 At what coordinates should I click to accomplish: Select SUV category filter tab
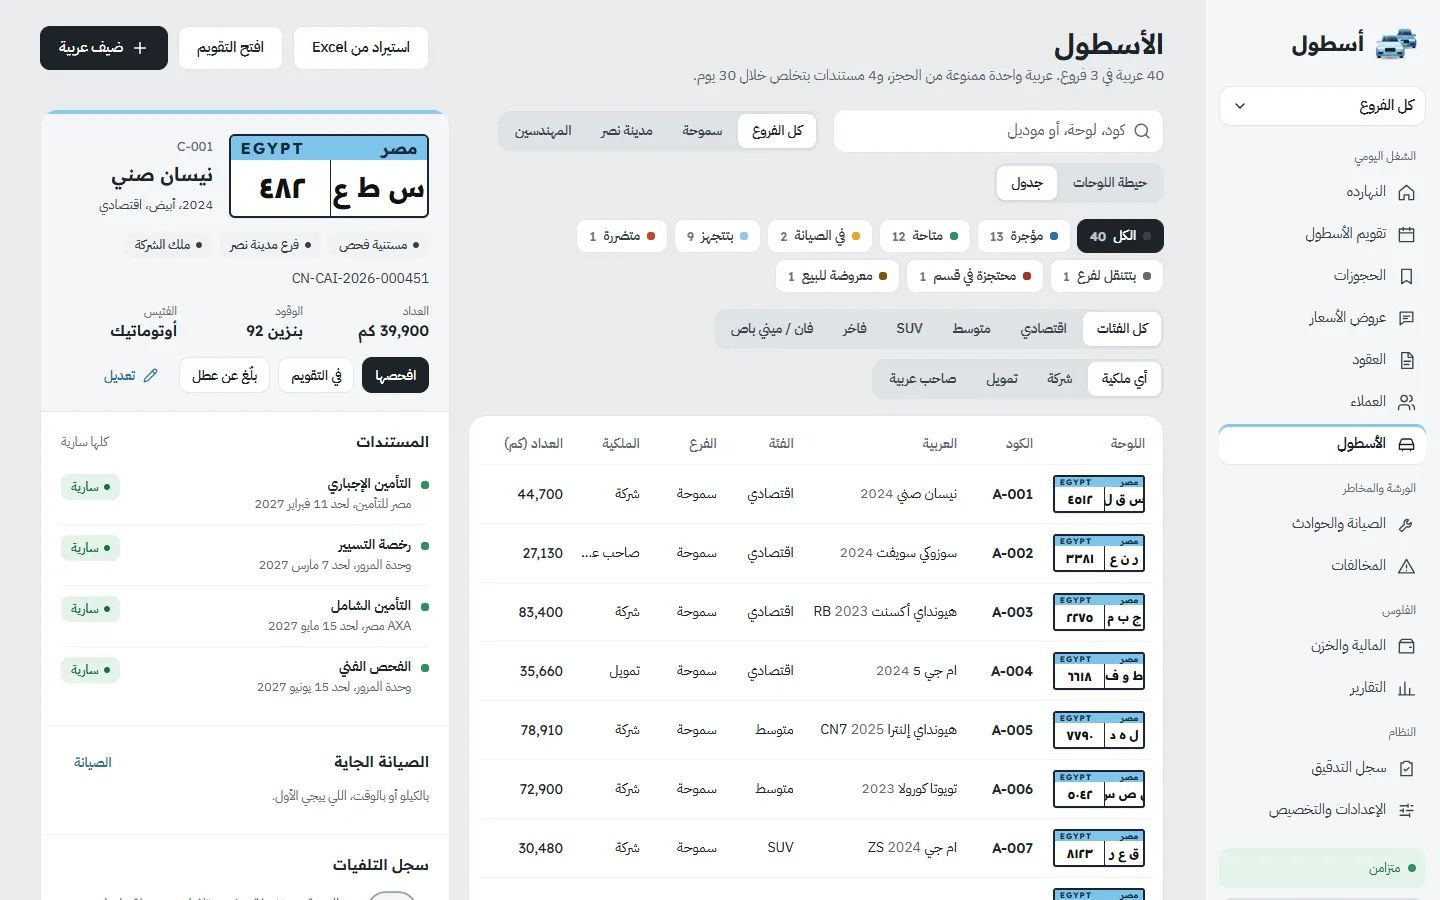click(x=909, y=329)
